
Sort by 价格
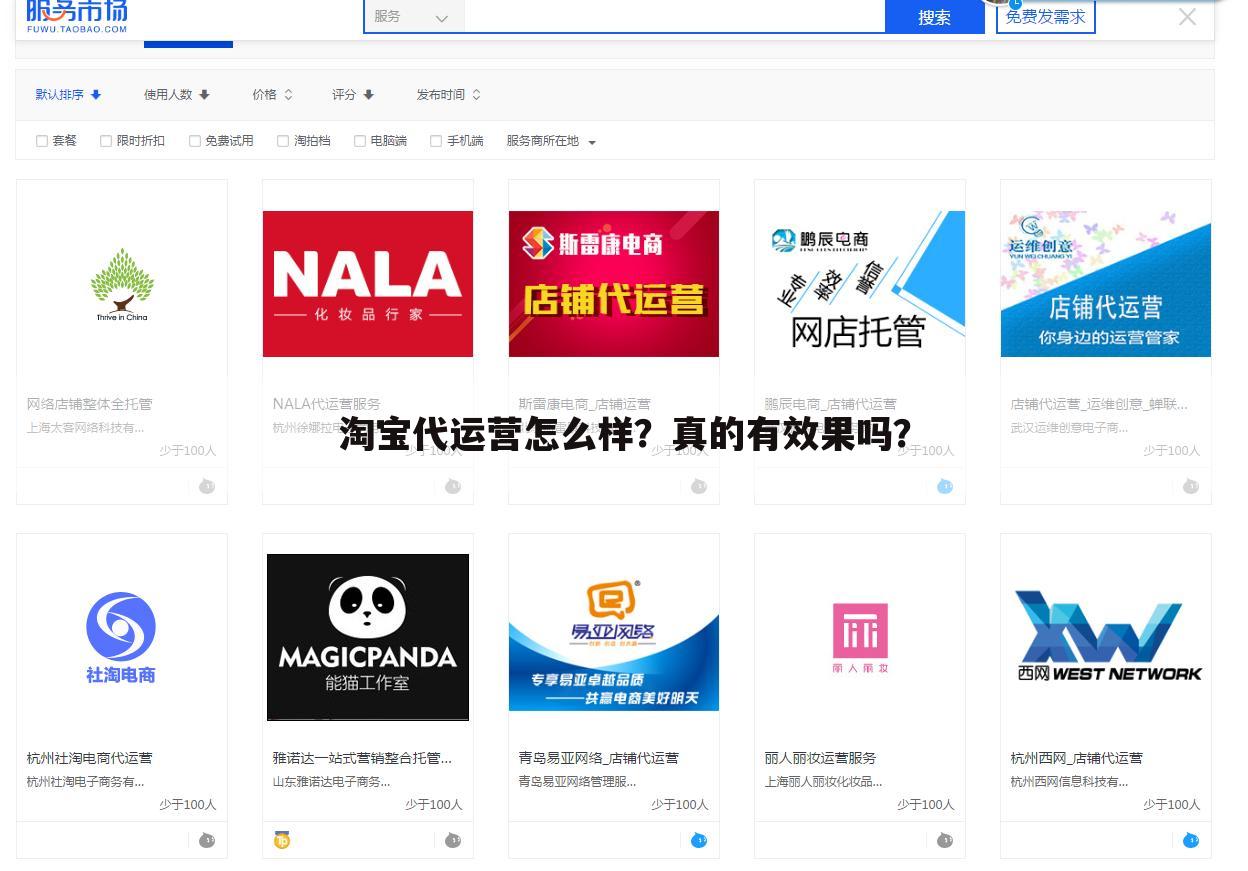(x=272, y=95)
